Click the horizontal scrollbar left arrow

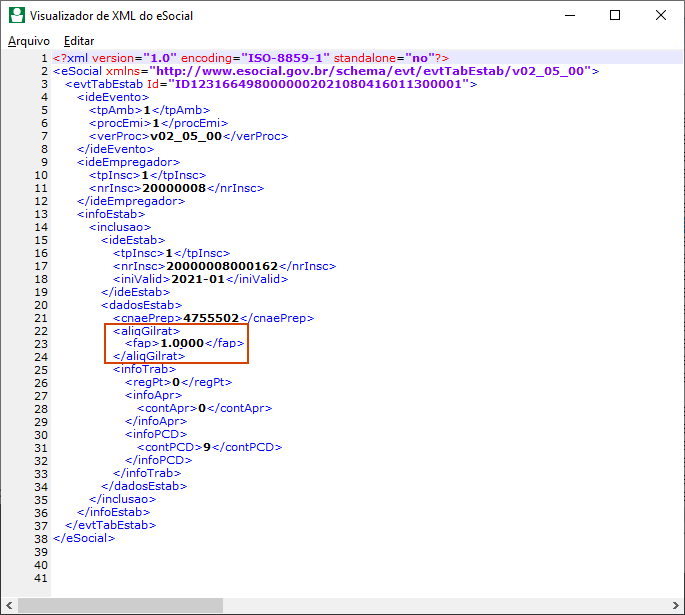(x=9, y=606)
